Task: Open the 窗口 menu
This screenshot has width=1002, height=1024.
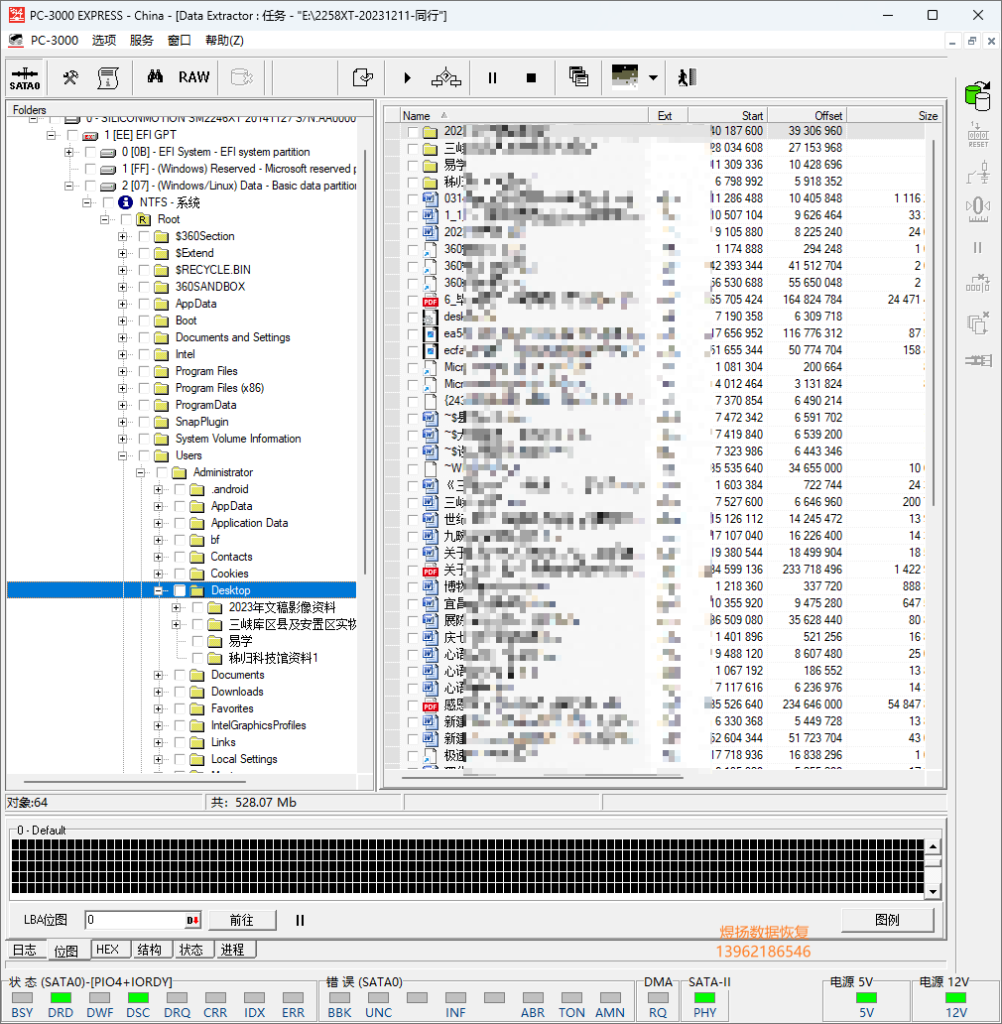Action: click(x=179, y=40)
